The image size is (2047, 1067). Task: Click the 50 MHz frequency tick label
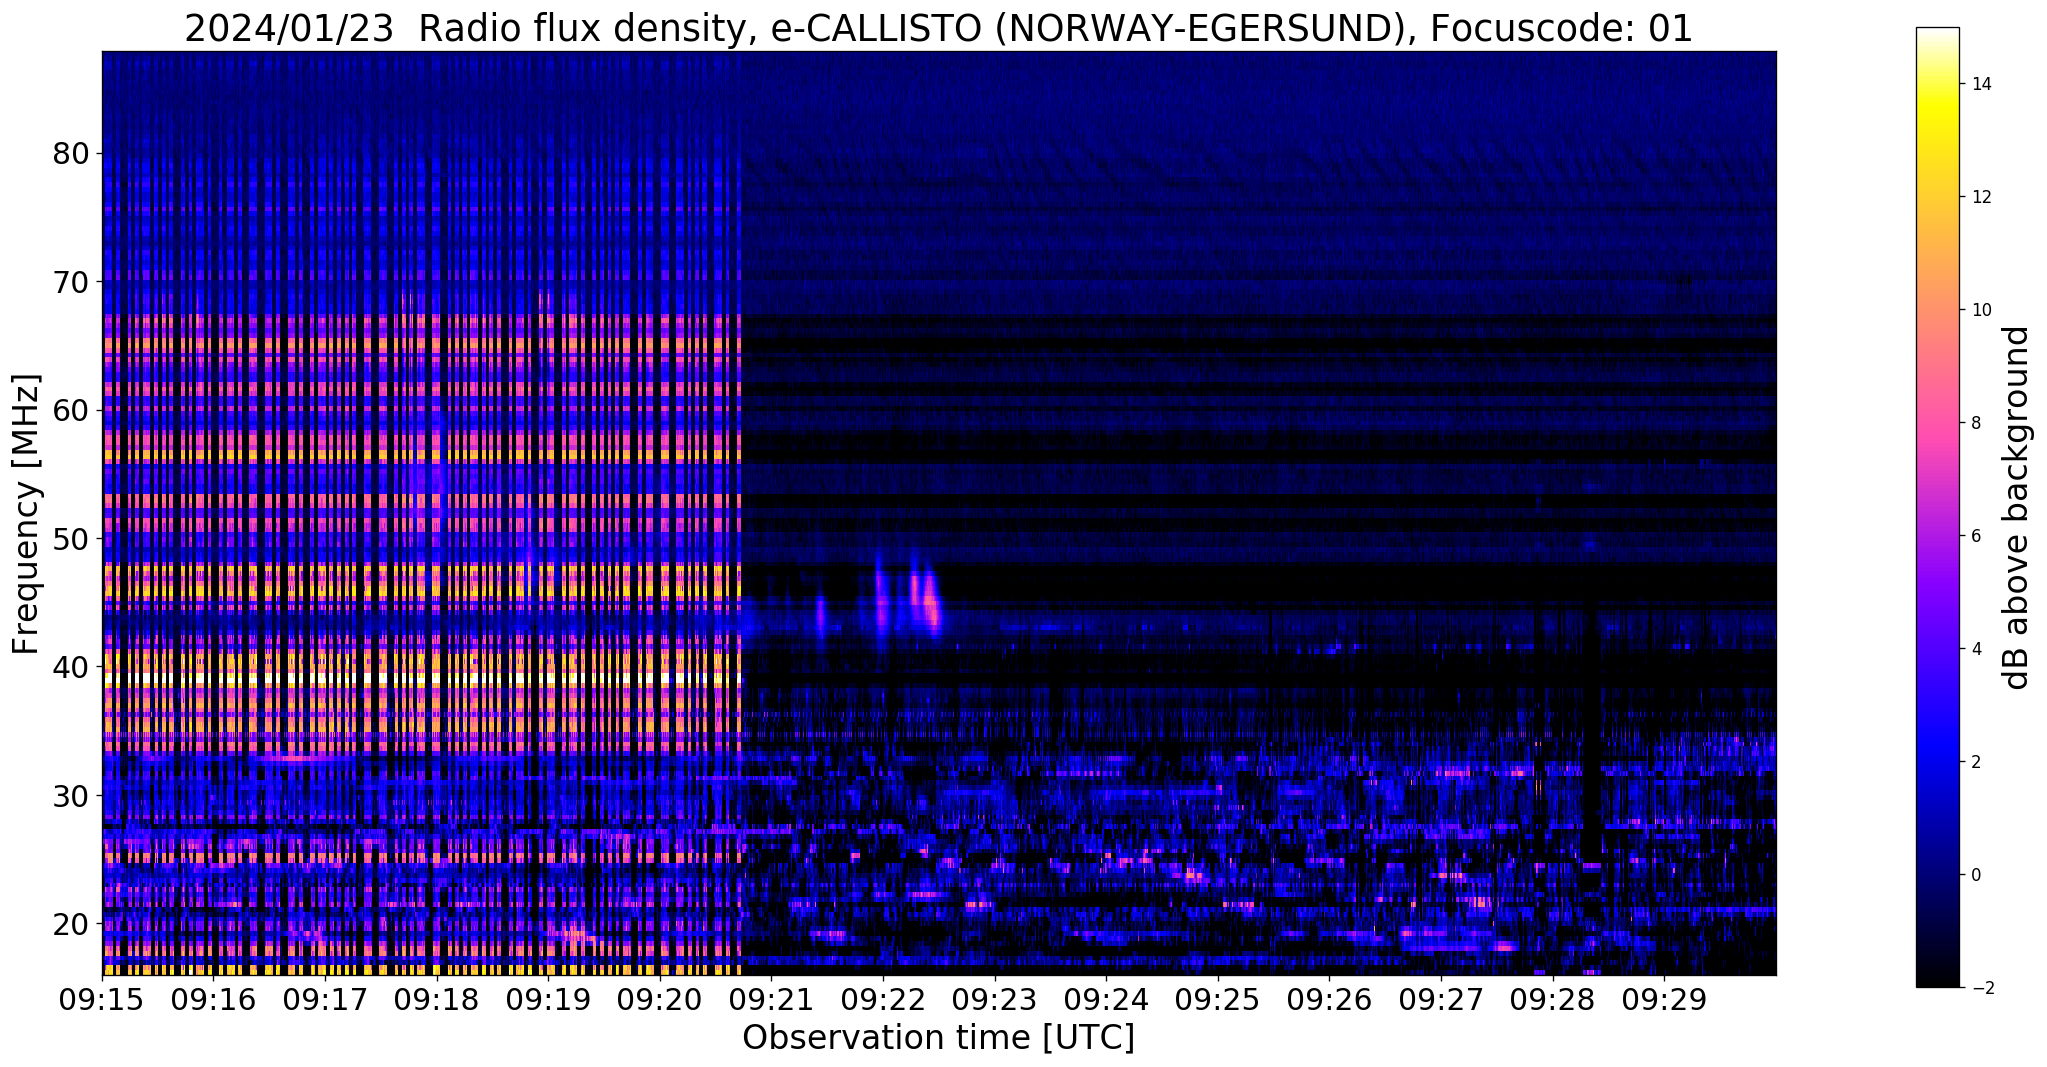(x=71, y=538)
